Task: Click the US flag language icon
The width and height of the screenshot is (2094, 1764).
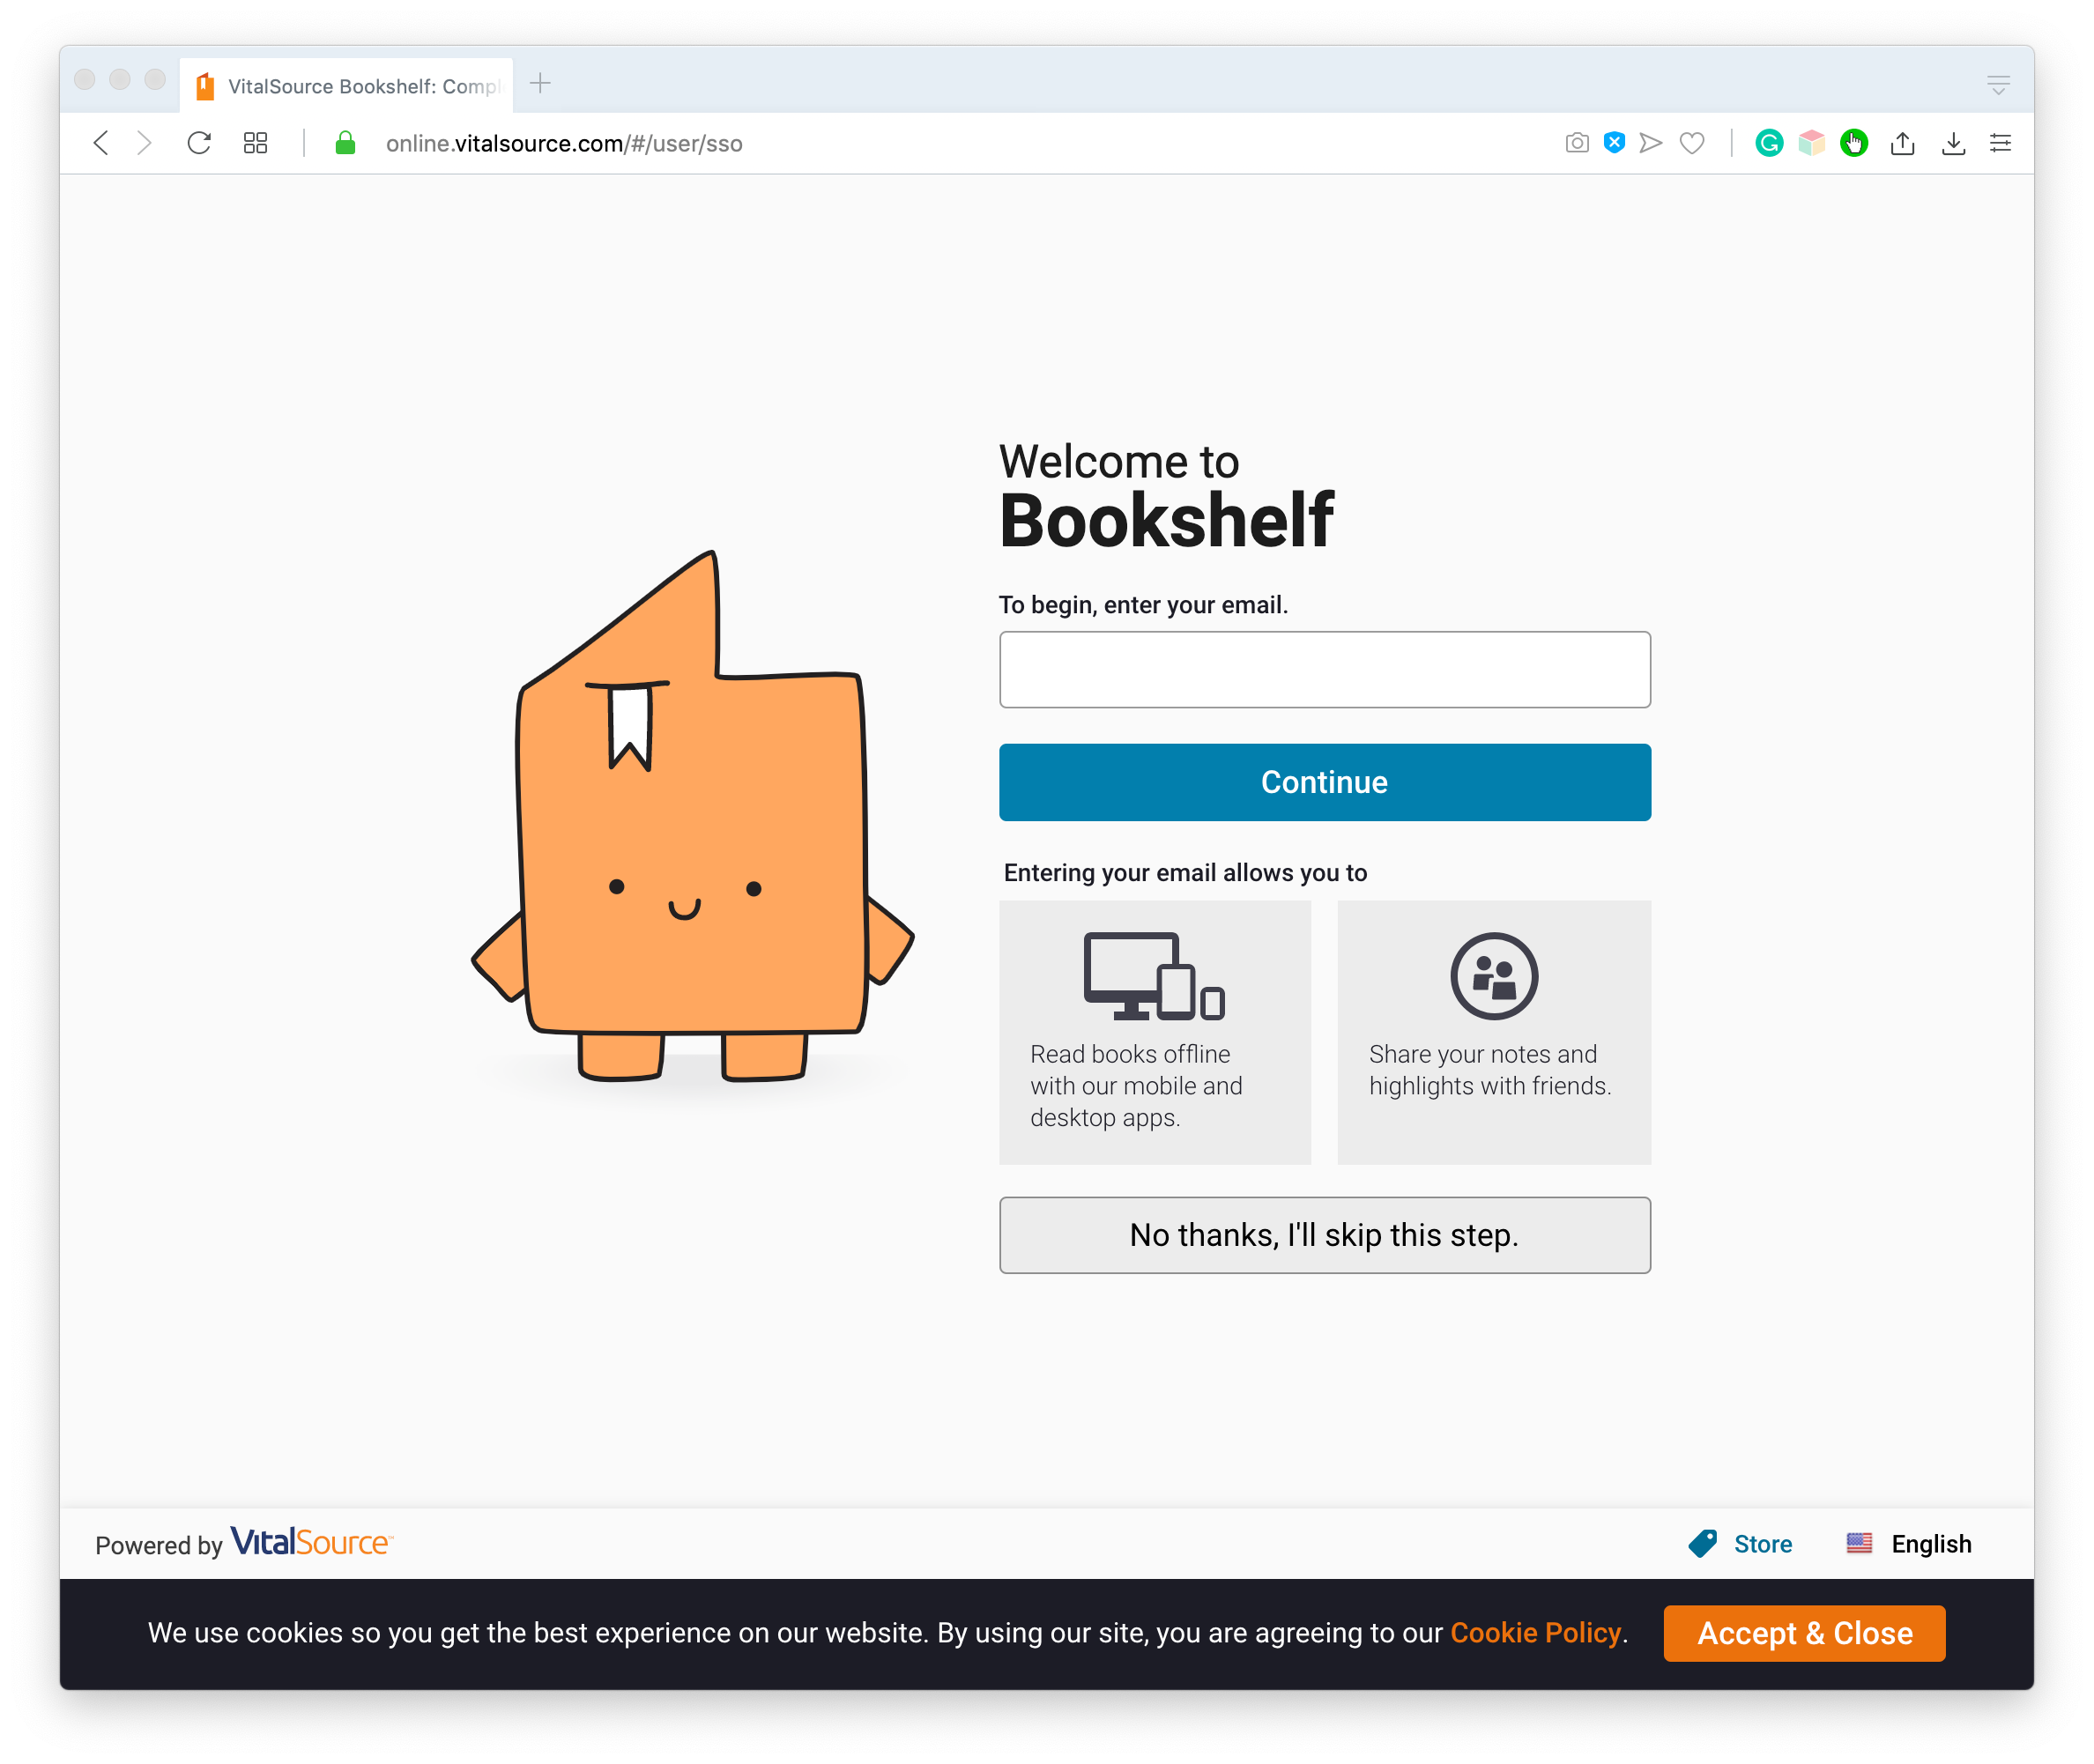Action: click(1860, 1544)
